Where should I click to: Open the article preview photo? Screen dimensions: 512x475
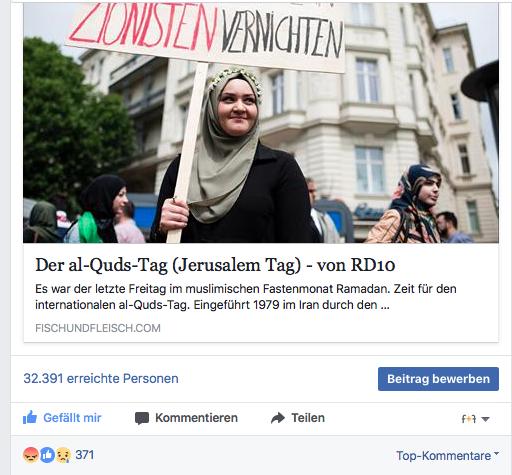(x=261, y=123)
